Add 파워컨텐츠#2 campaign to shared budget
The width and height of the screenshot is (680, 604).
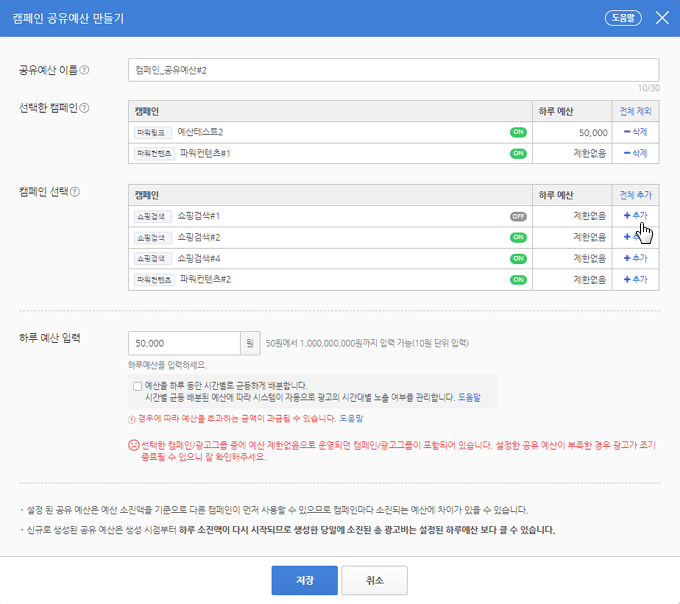[x=634, y=279]
